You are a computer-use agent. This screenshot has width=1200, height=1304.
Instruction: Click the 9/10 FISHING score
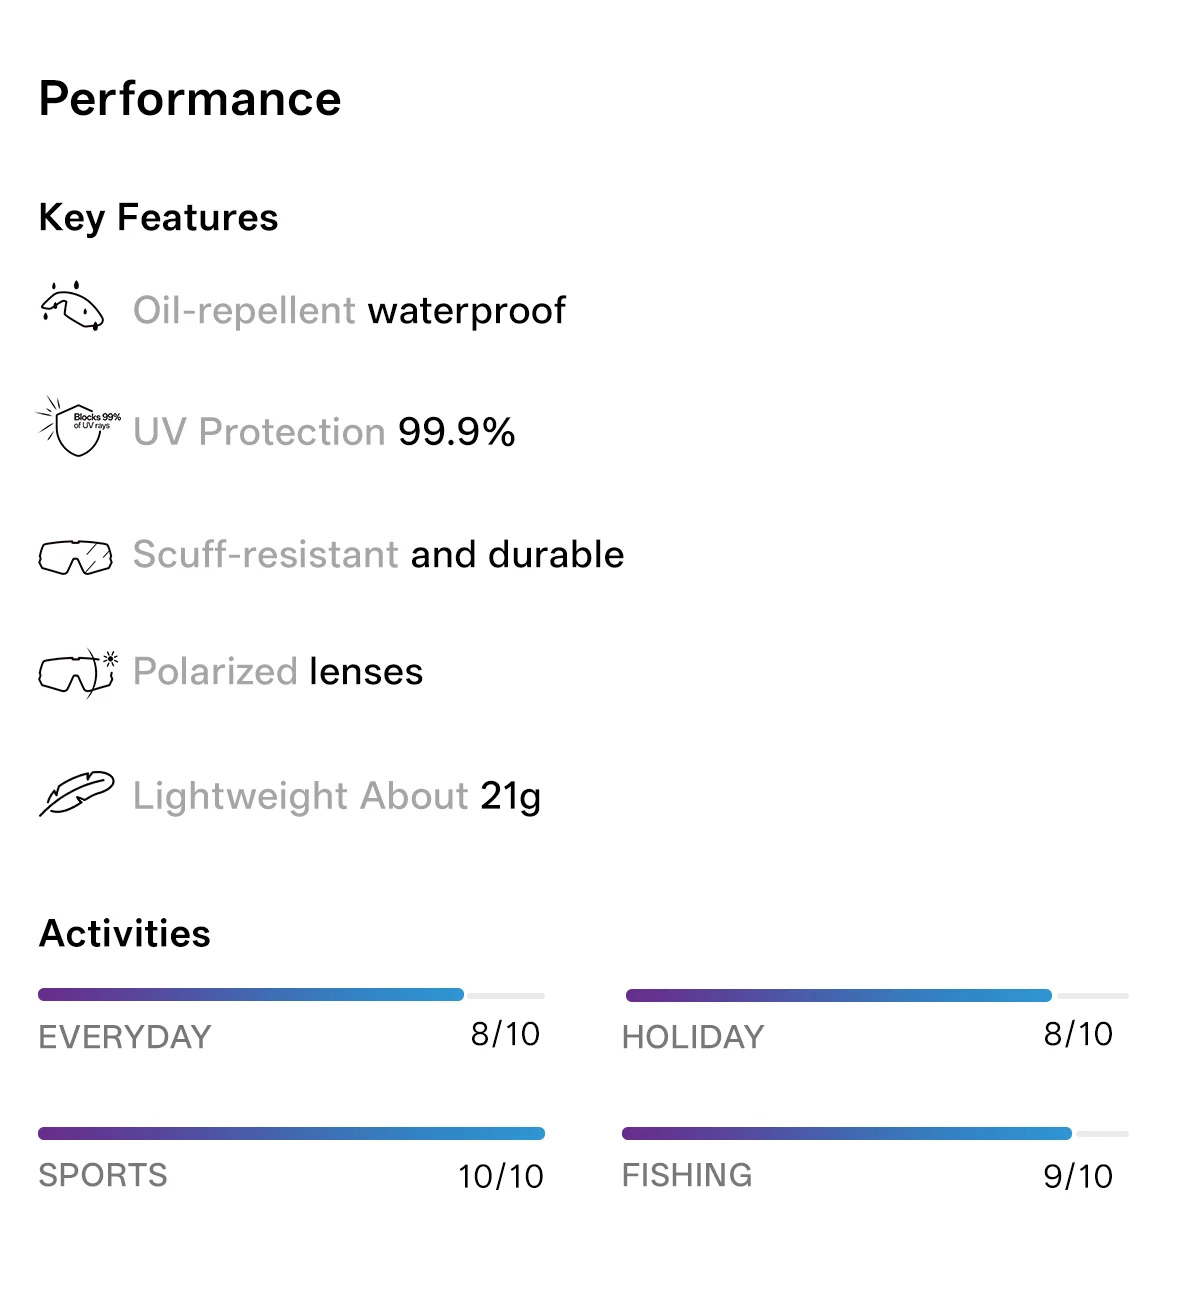click(1078, 1176)
